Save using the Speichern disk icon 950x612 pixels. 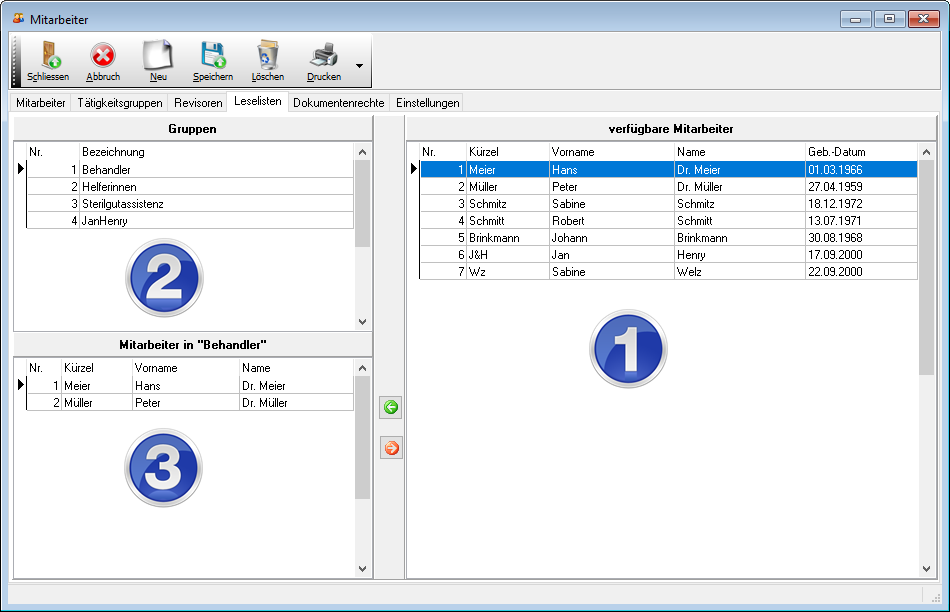(212, 55)
